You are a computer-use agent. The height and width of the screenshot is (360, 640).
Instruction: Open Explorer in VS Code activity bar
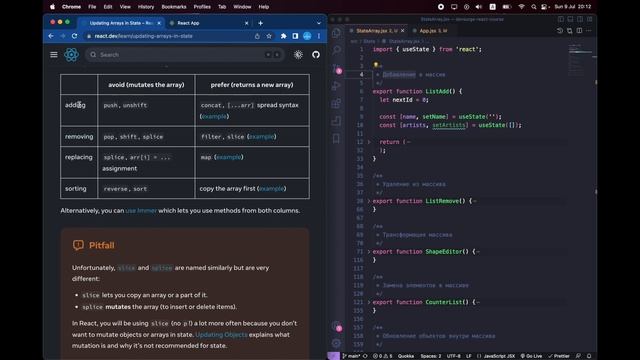point(336,33)
